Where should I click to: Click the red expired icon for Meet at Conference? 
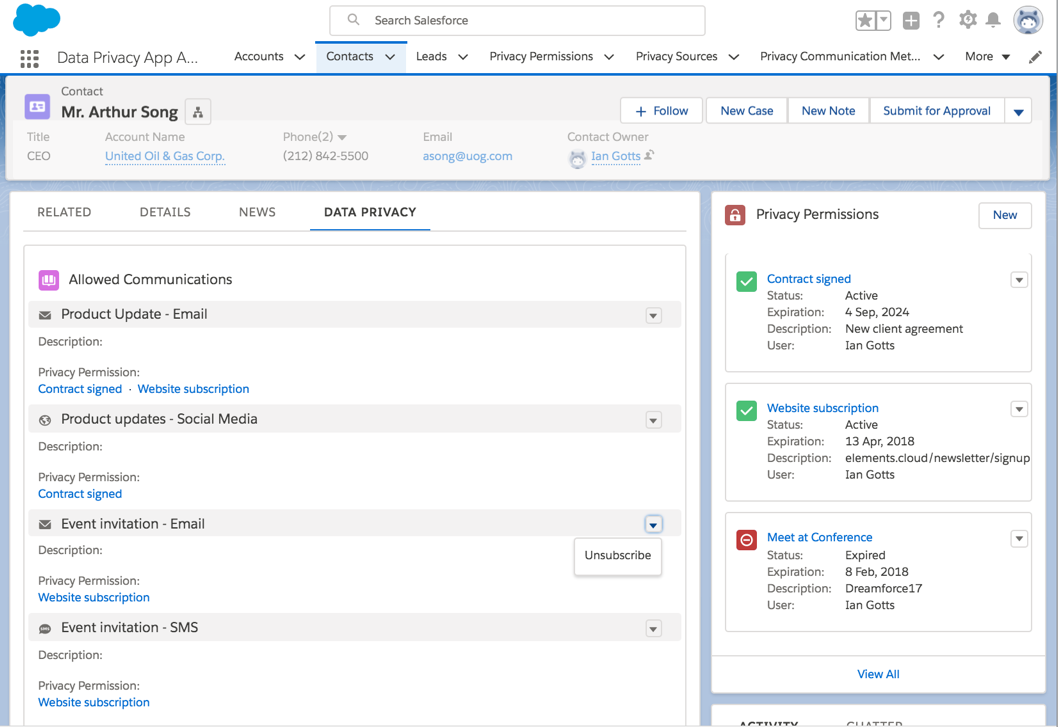tap(746, 540)
